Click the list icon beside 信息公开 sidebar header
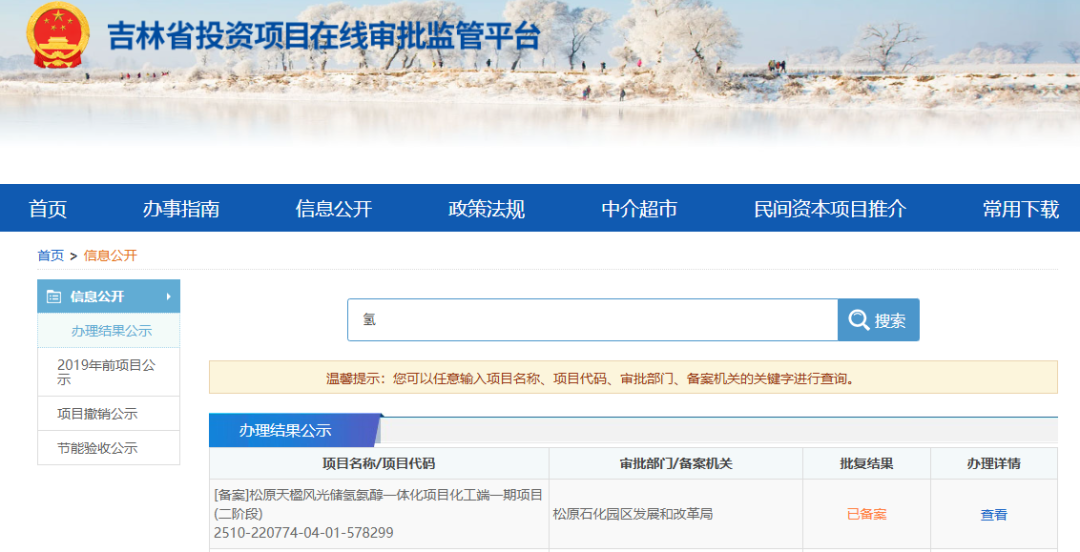This screenshot has height=552, width=1080. (54, 297)
